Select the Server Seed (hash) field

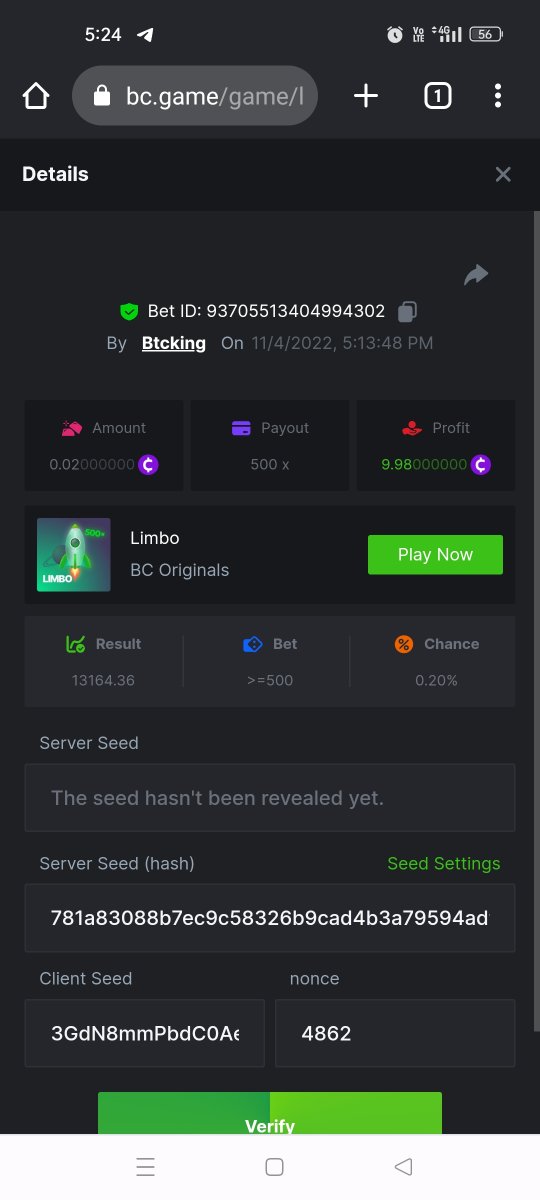pyautogui.click(x=270, y=918)
